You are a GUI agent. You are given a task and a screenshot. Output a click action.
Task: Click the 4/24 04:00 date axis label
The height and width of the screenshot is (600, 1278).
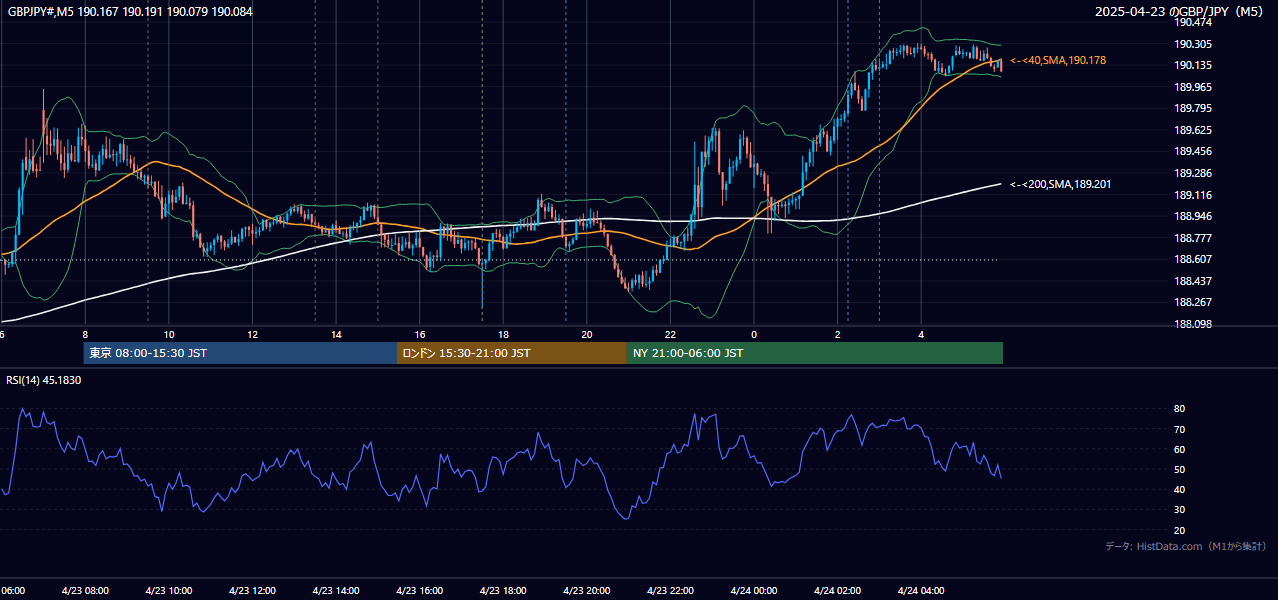(922, 591)
